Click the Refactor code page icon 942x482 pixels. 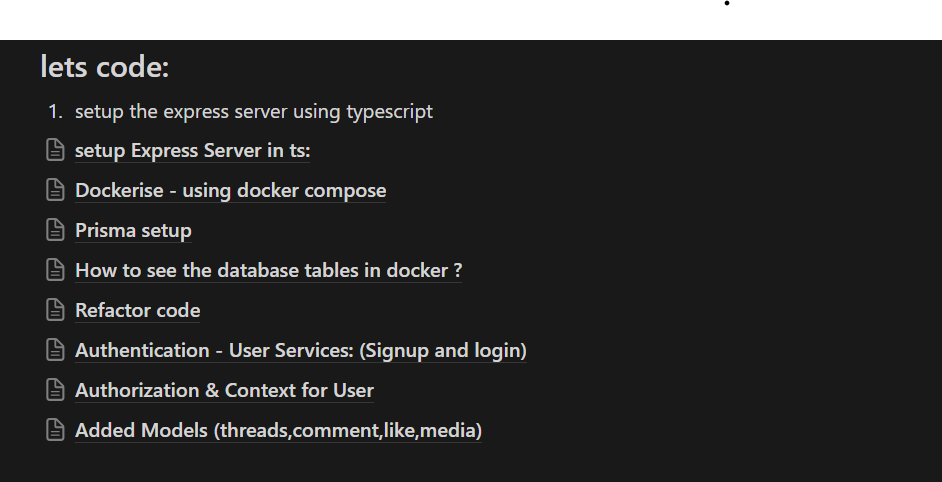pos(56,311)
